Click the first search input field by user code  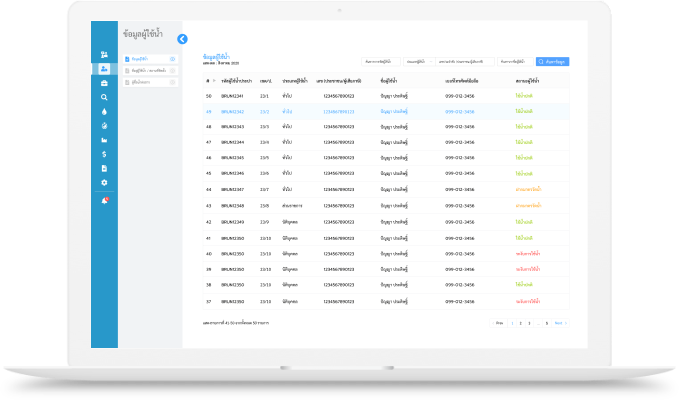pyautogui.click(x=381, y=61)
